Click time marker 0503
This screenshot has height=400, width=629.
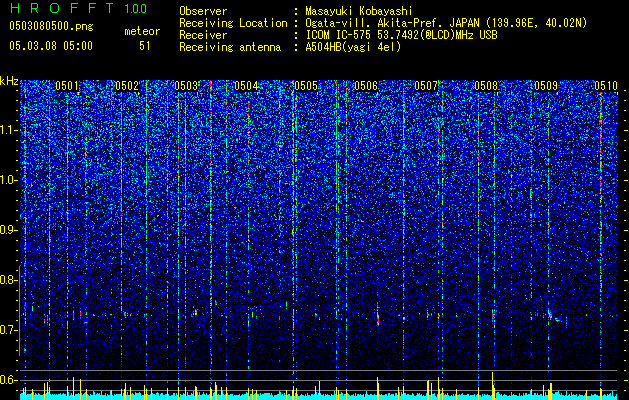pyautogui.click(x=187, y=86)
